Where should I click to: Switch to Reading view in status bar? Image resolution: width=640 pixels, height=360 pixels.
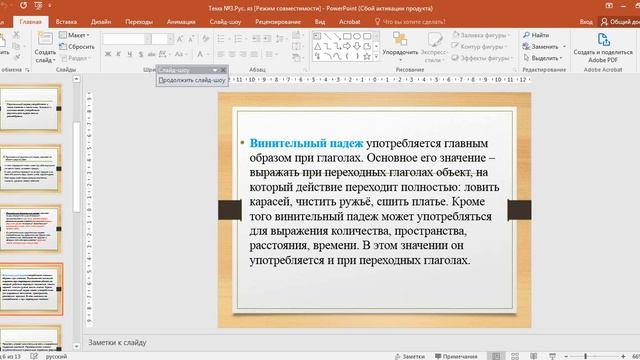[x=533, y=356]
